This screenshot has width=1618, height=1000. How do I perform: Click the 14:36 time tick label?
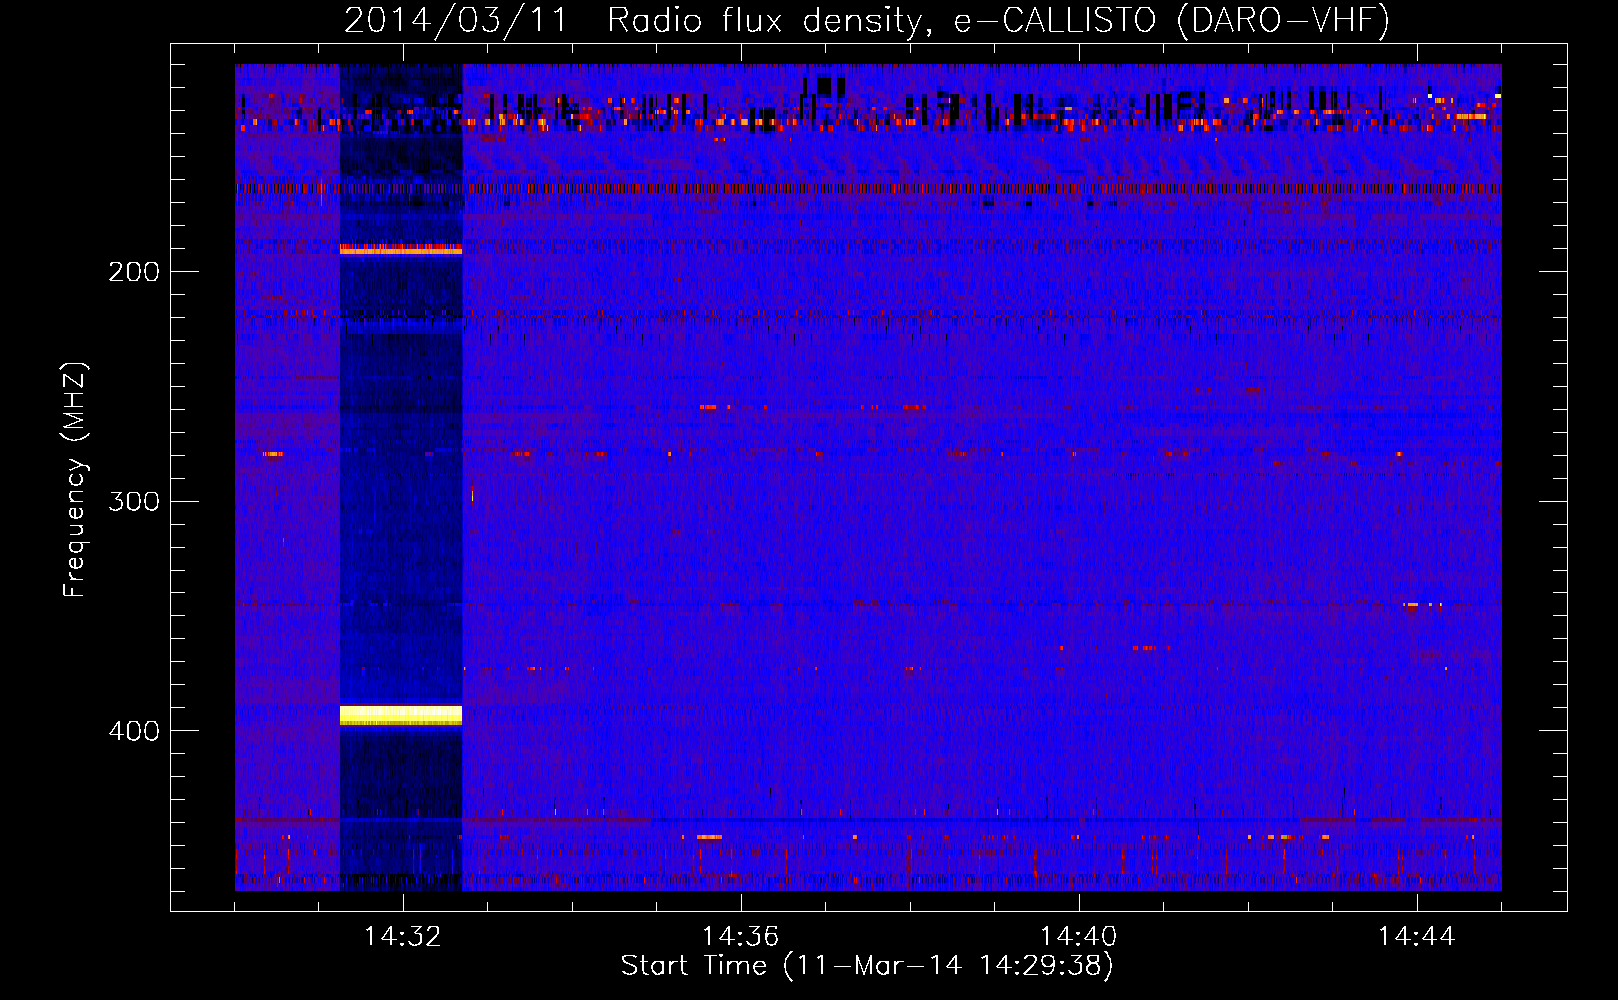[x=740, y=937]
